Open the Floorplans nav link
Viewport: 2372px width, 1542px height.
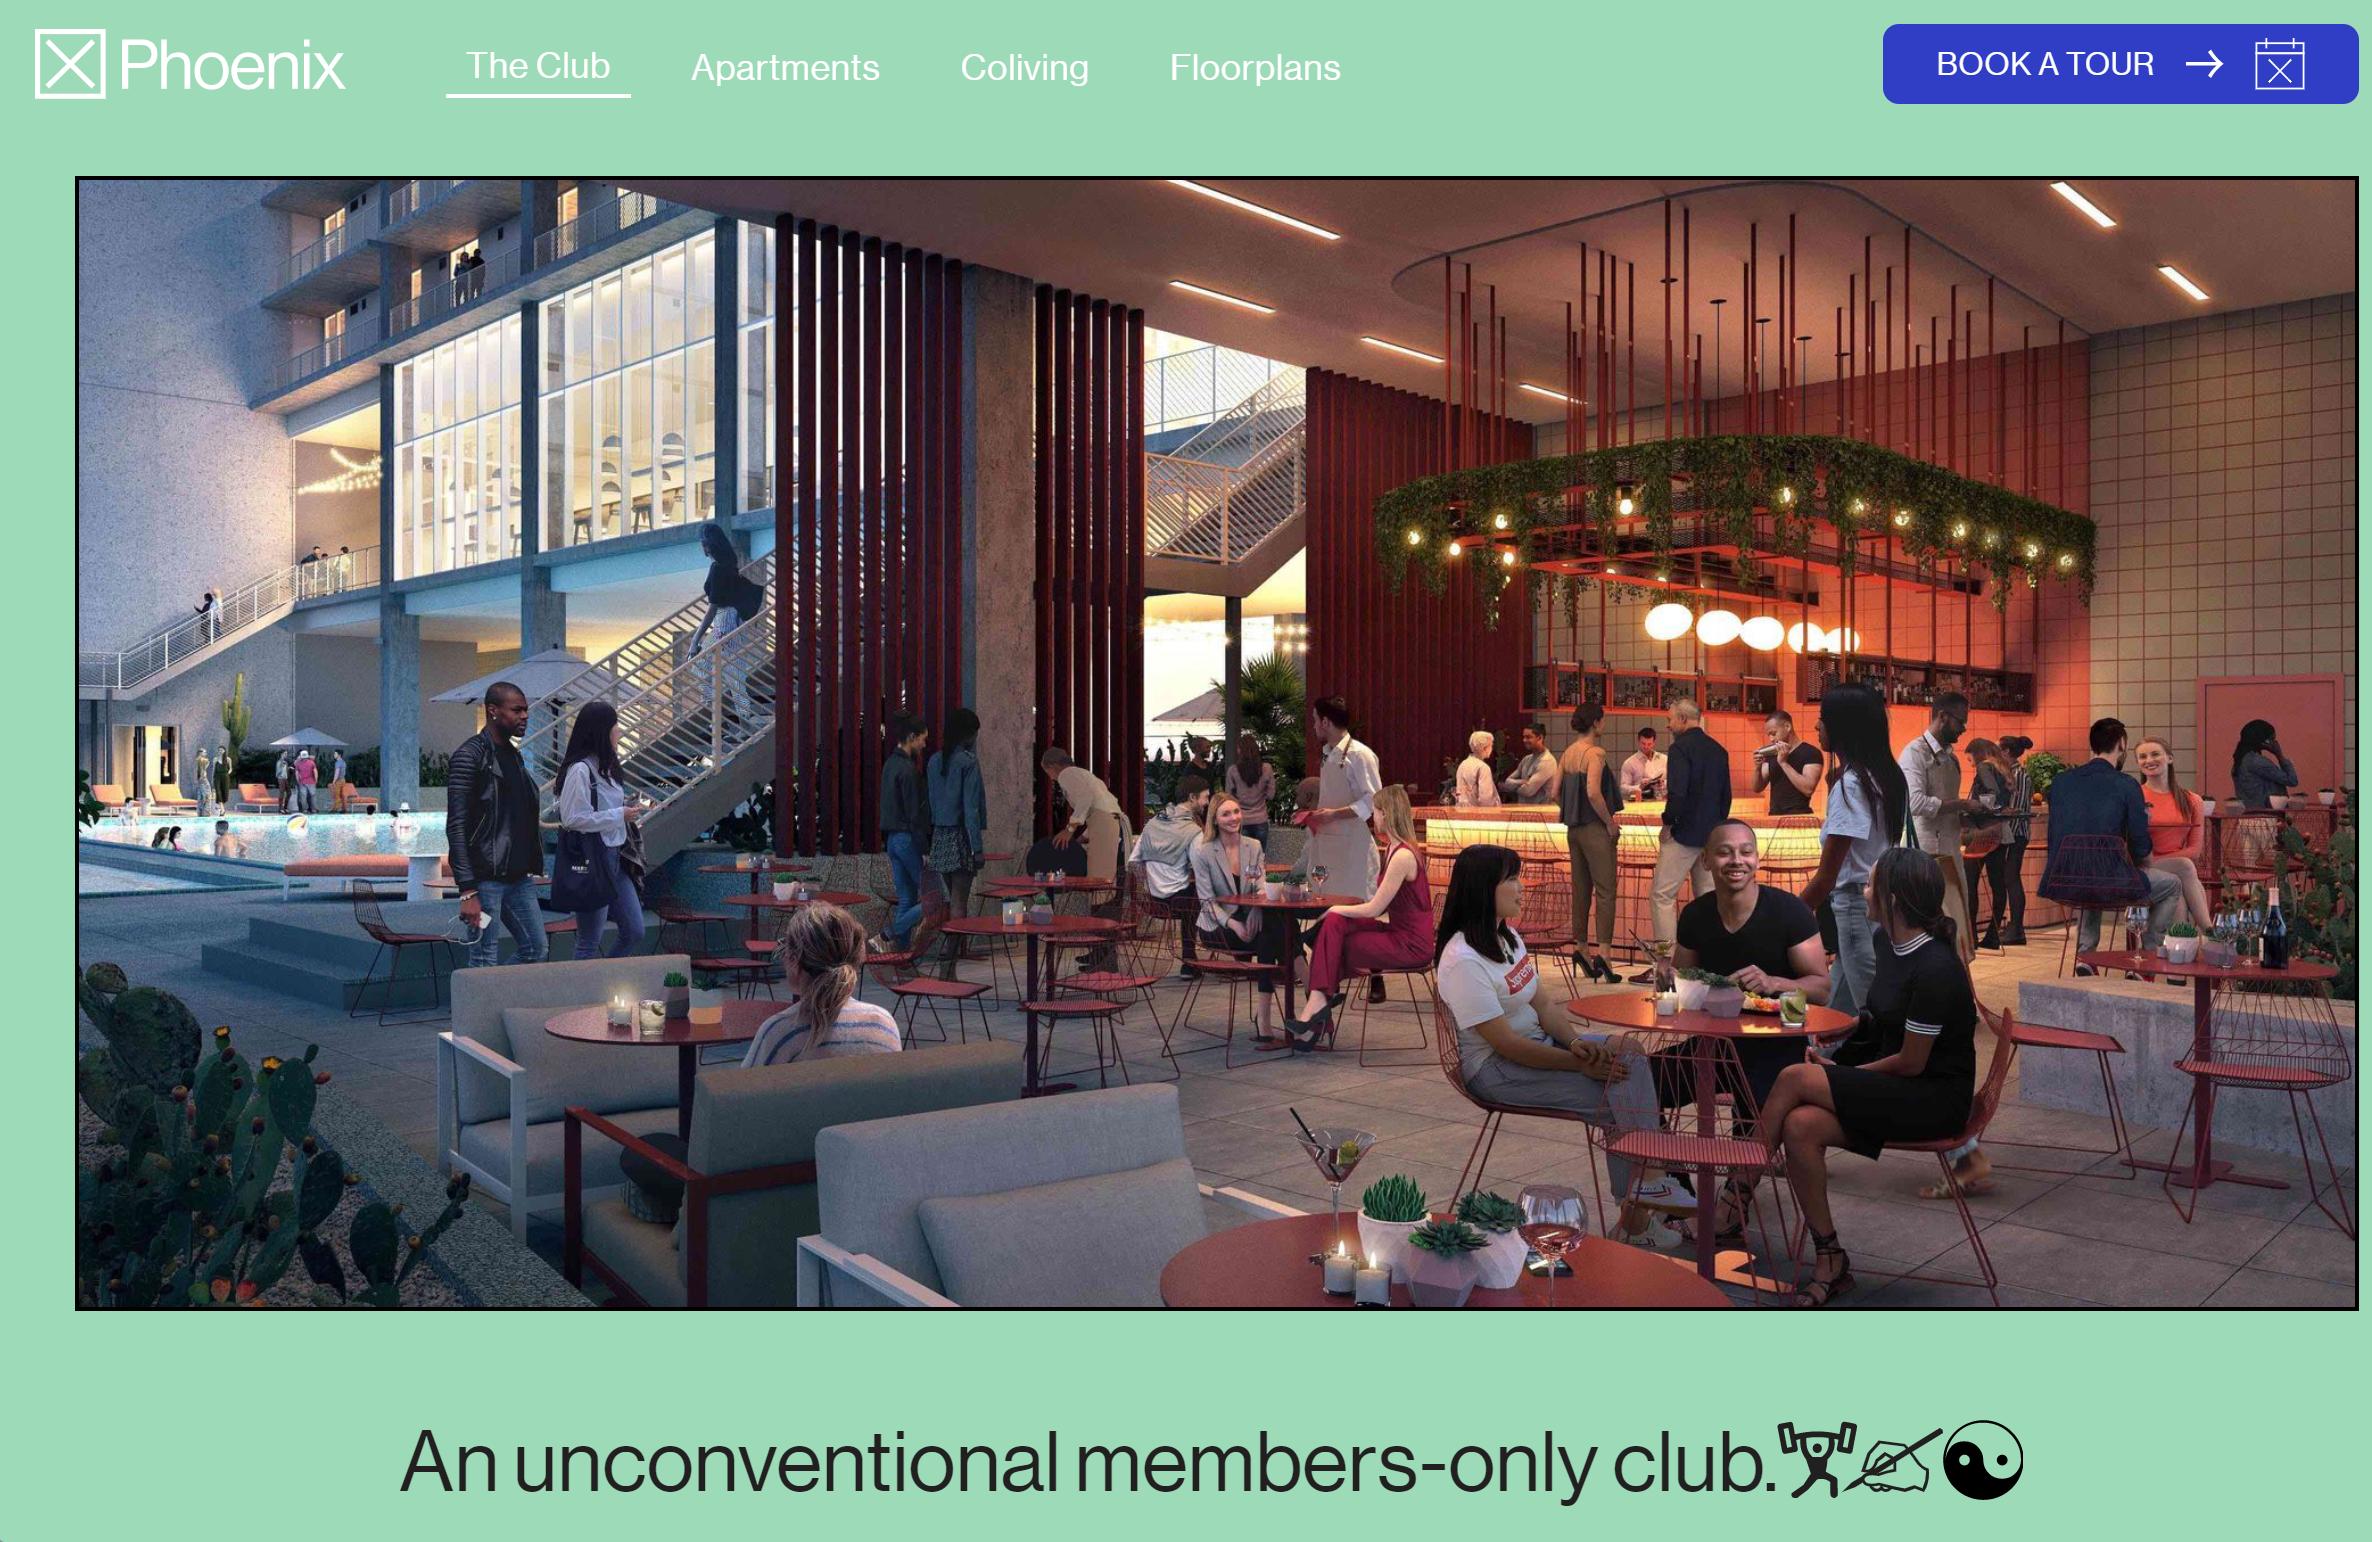pyautogui.click(x=1255, y=68)
